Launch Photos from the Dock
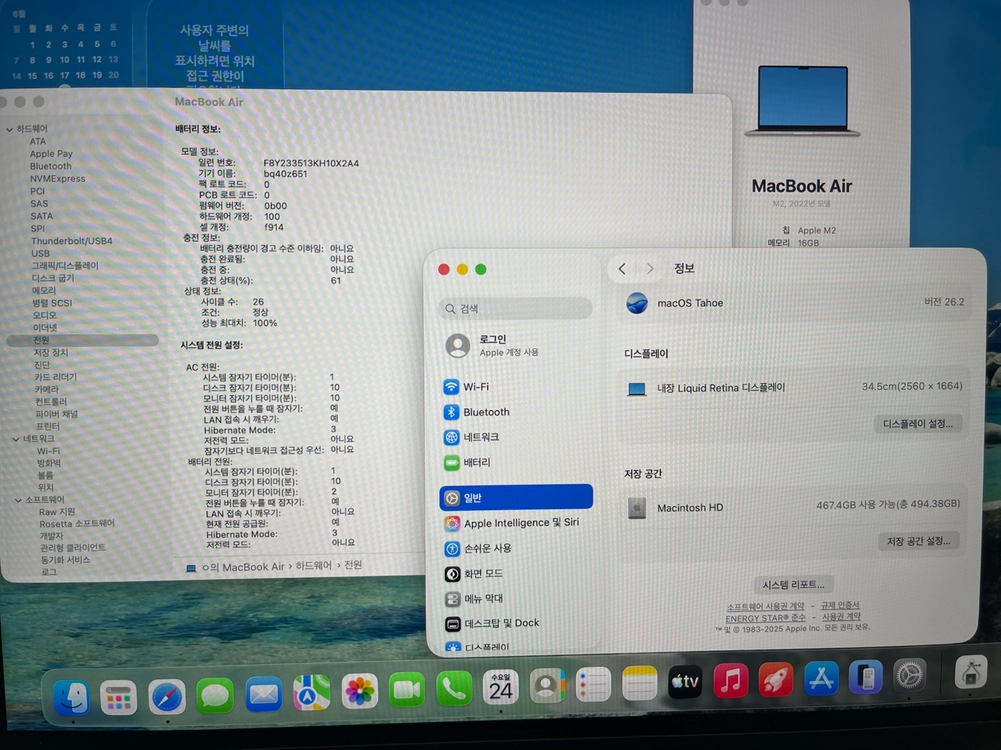The image size is (1001, 750). coord(360,691)
